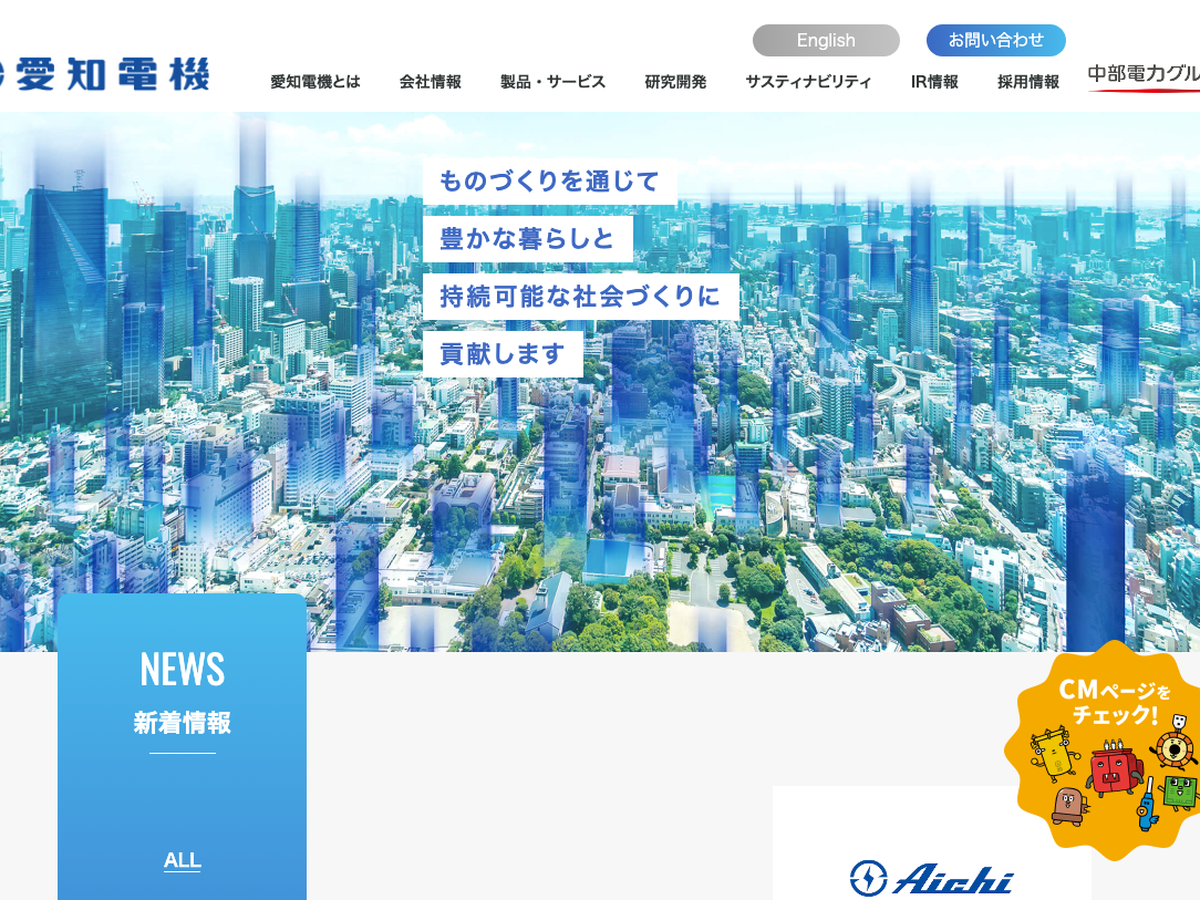The width and height of the screenshot is (1200, 900).
Task: Click the yellow transformer mascot character
Action: 1054,755
